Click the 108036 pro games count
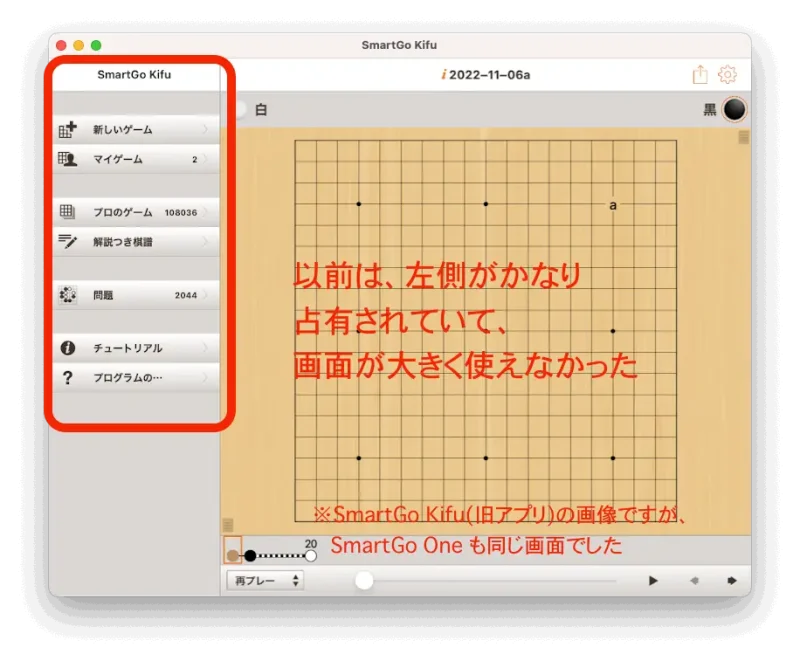Screen dimensions: 800x661 [181, 212]
